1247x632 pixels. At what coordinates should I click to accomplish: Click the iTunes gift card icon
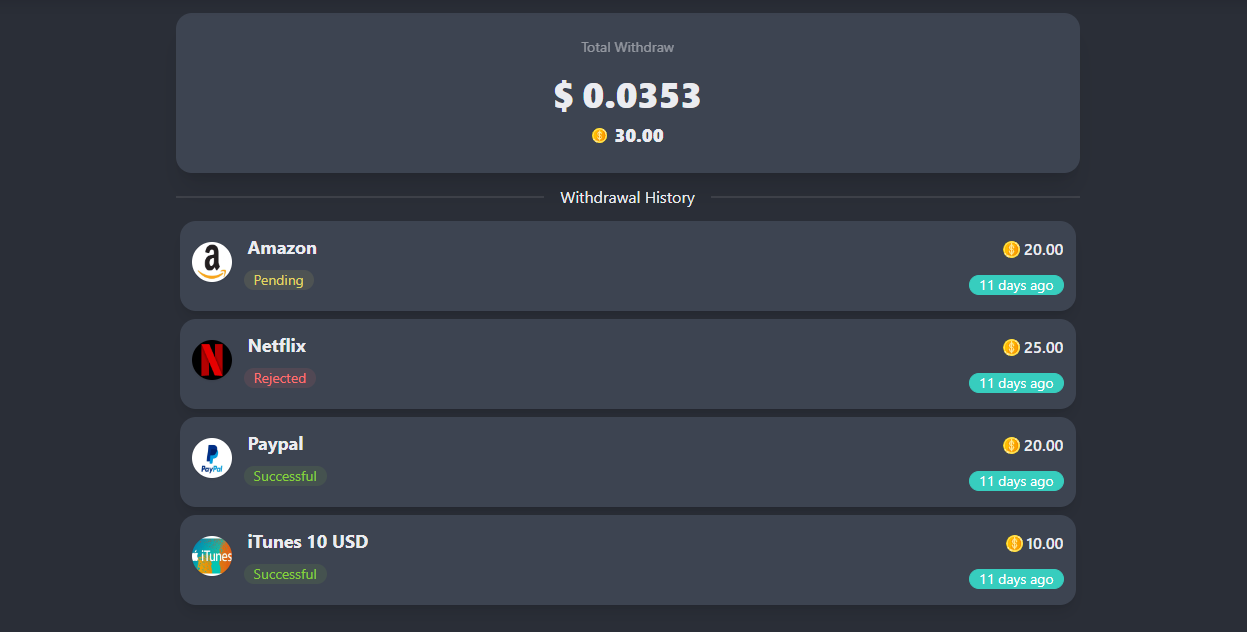(x=212, y=556)
